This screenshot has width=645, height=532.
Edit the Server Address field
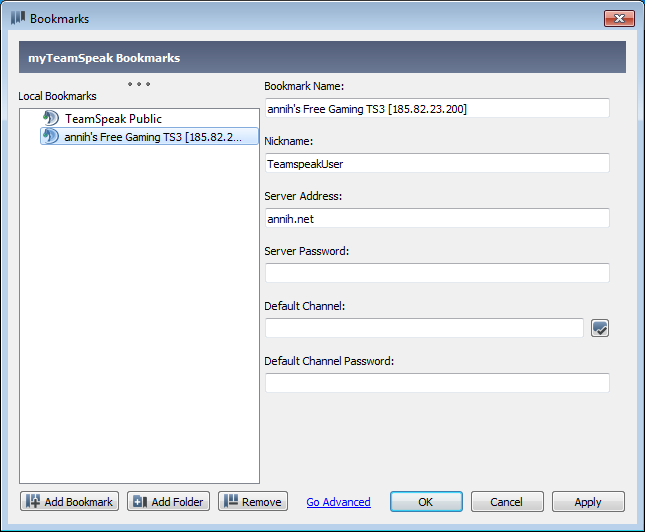[436, 218]
